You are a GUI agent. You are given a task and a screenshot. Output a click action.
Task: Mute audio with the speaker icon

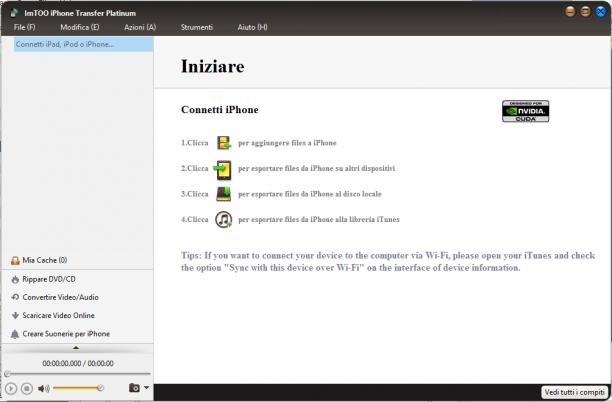click(43, 388)
